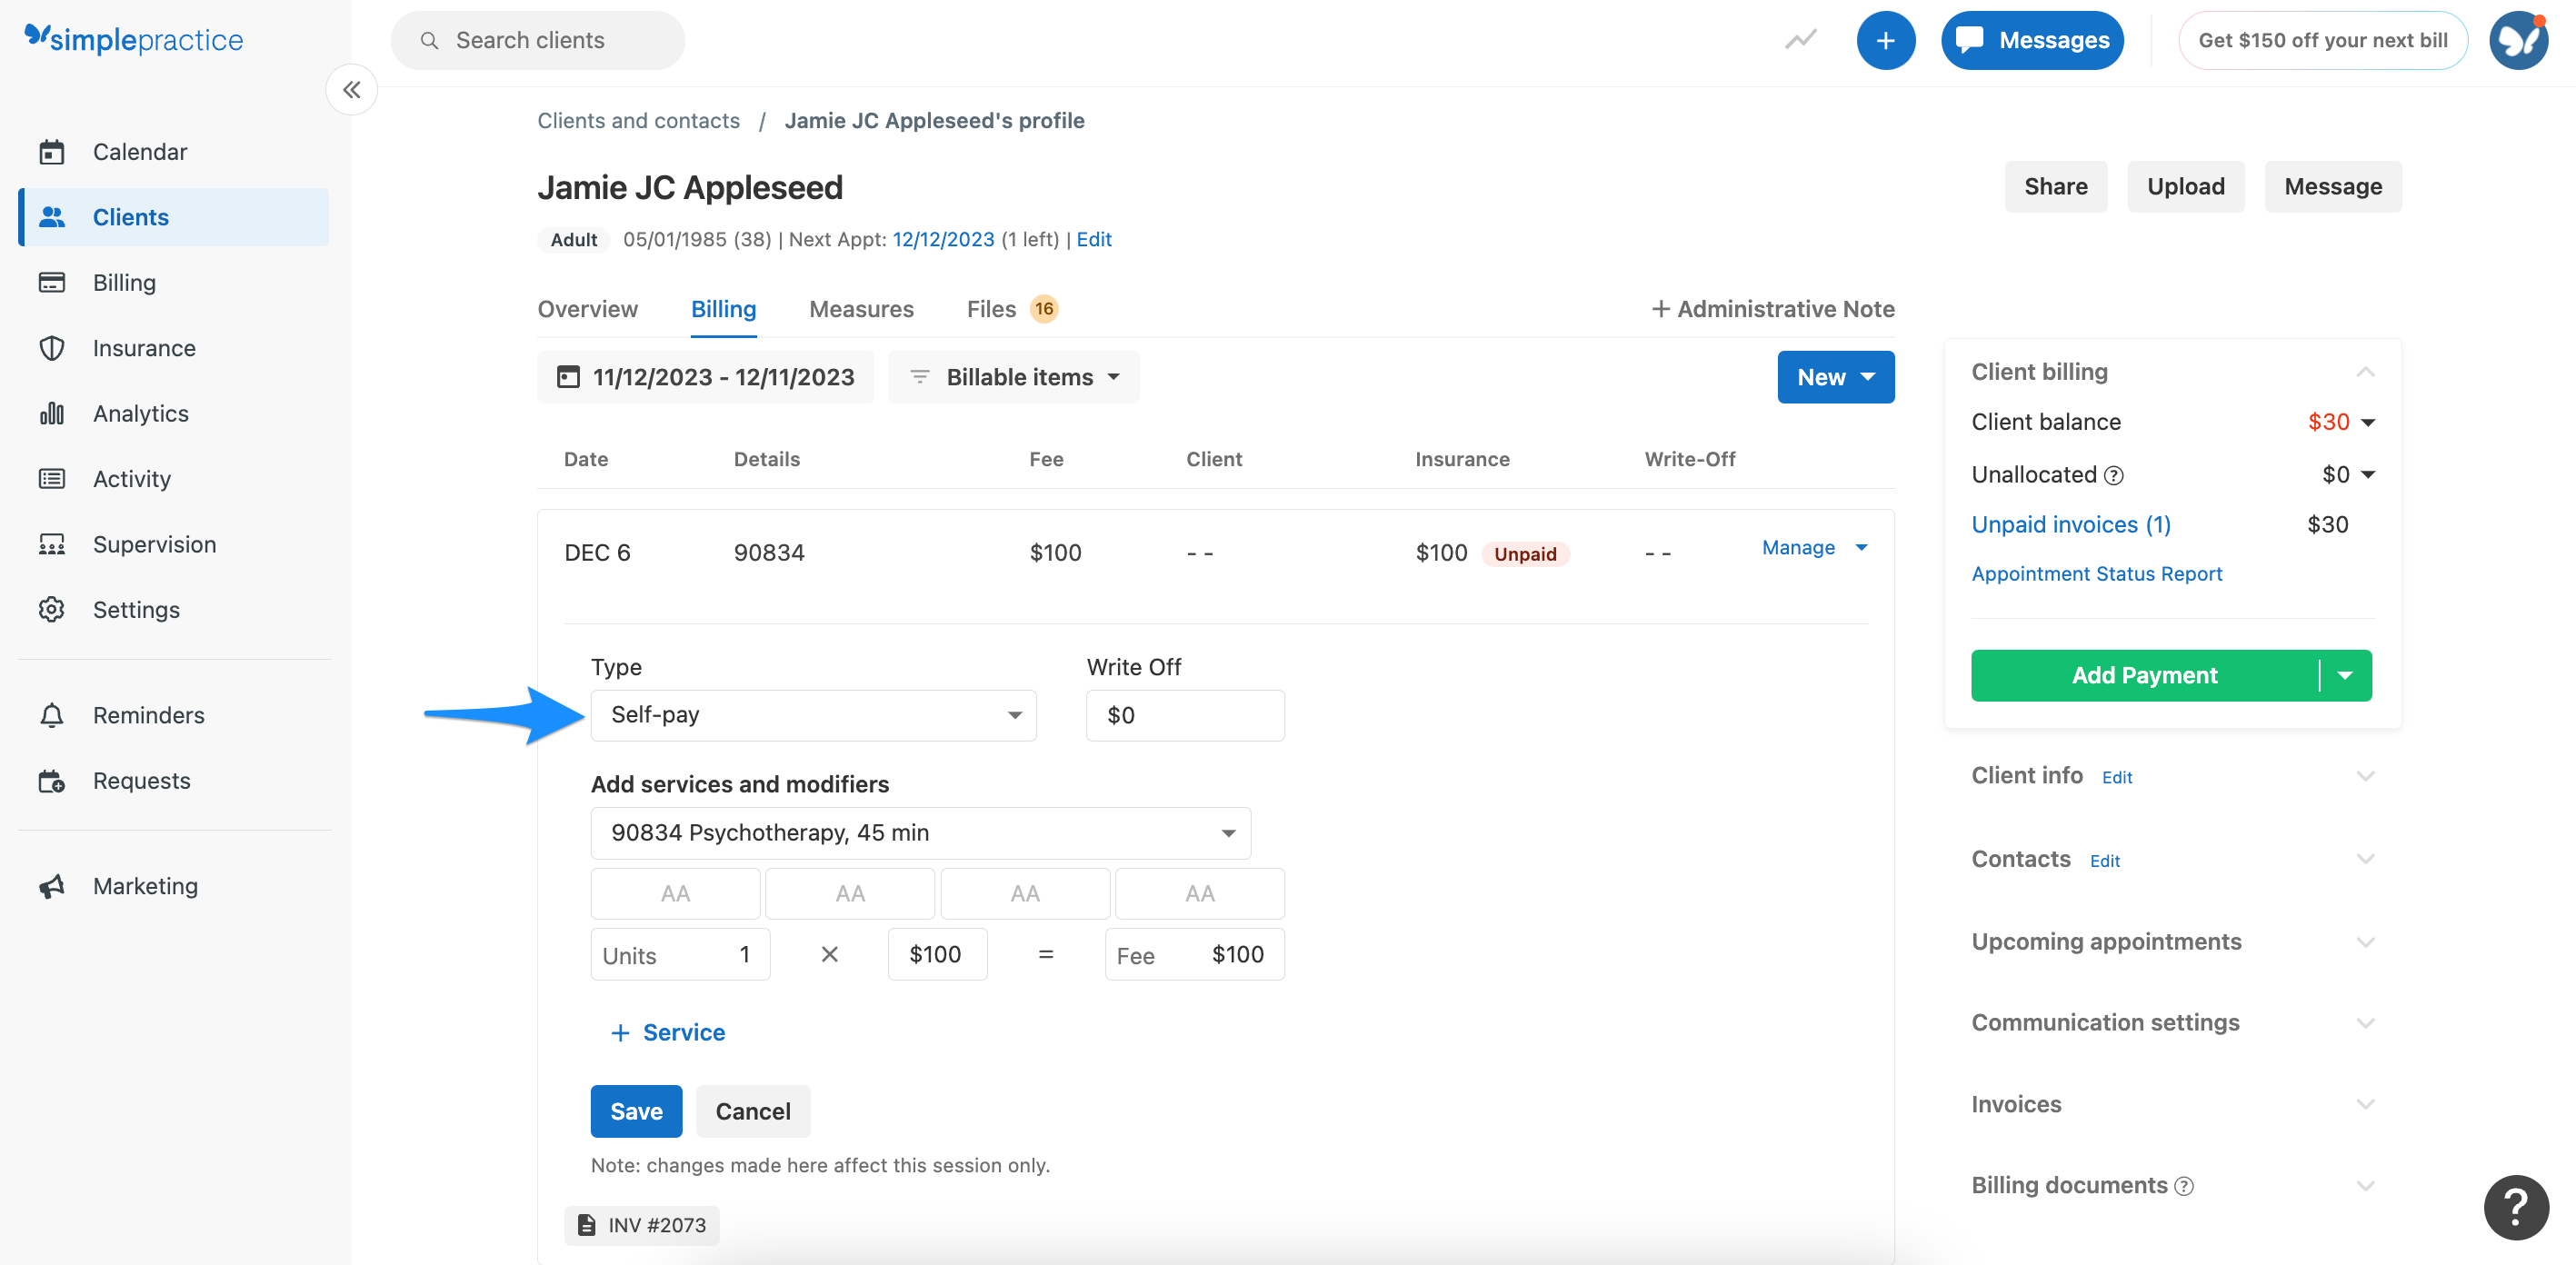Click the Write Off amount field
2576x1265 pixels.
click(1184, 715)
